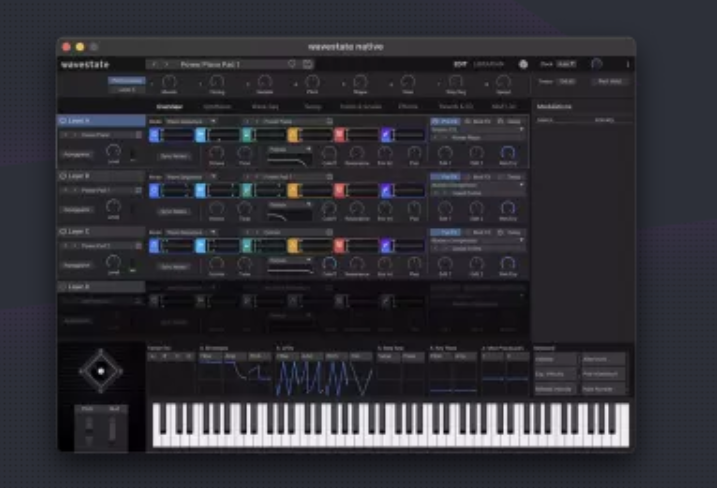Viewport: 717px width, 488px height.
Task: Open Layer B's Pre FX effect type dropdown
Action: 477,185
